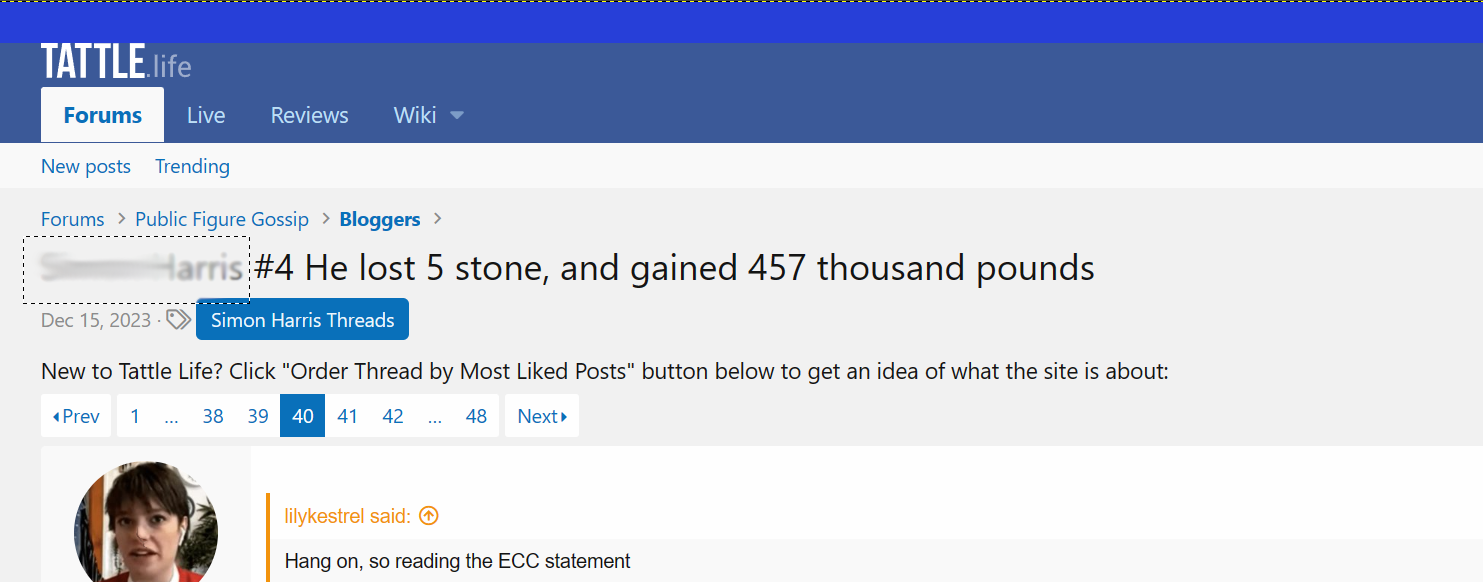
Task: Navigate to the Bloggers breadcrumb
Action: 380,219
